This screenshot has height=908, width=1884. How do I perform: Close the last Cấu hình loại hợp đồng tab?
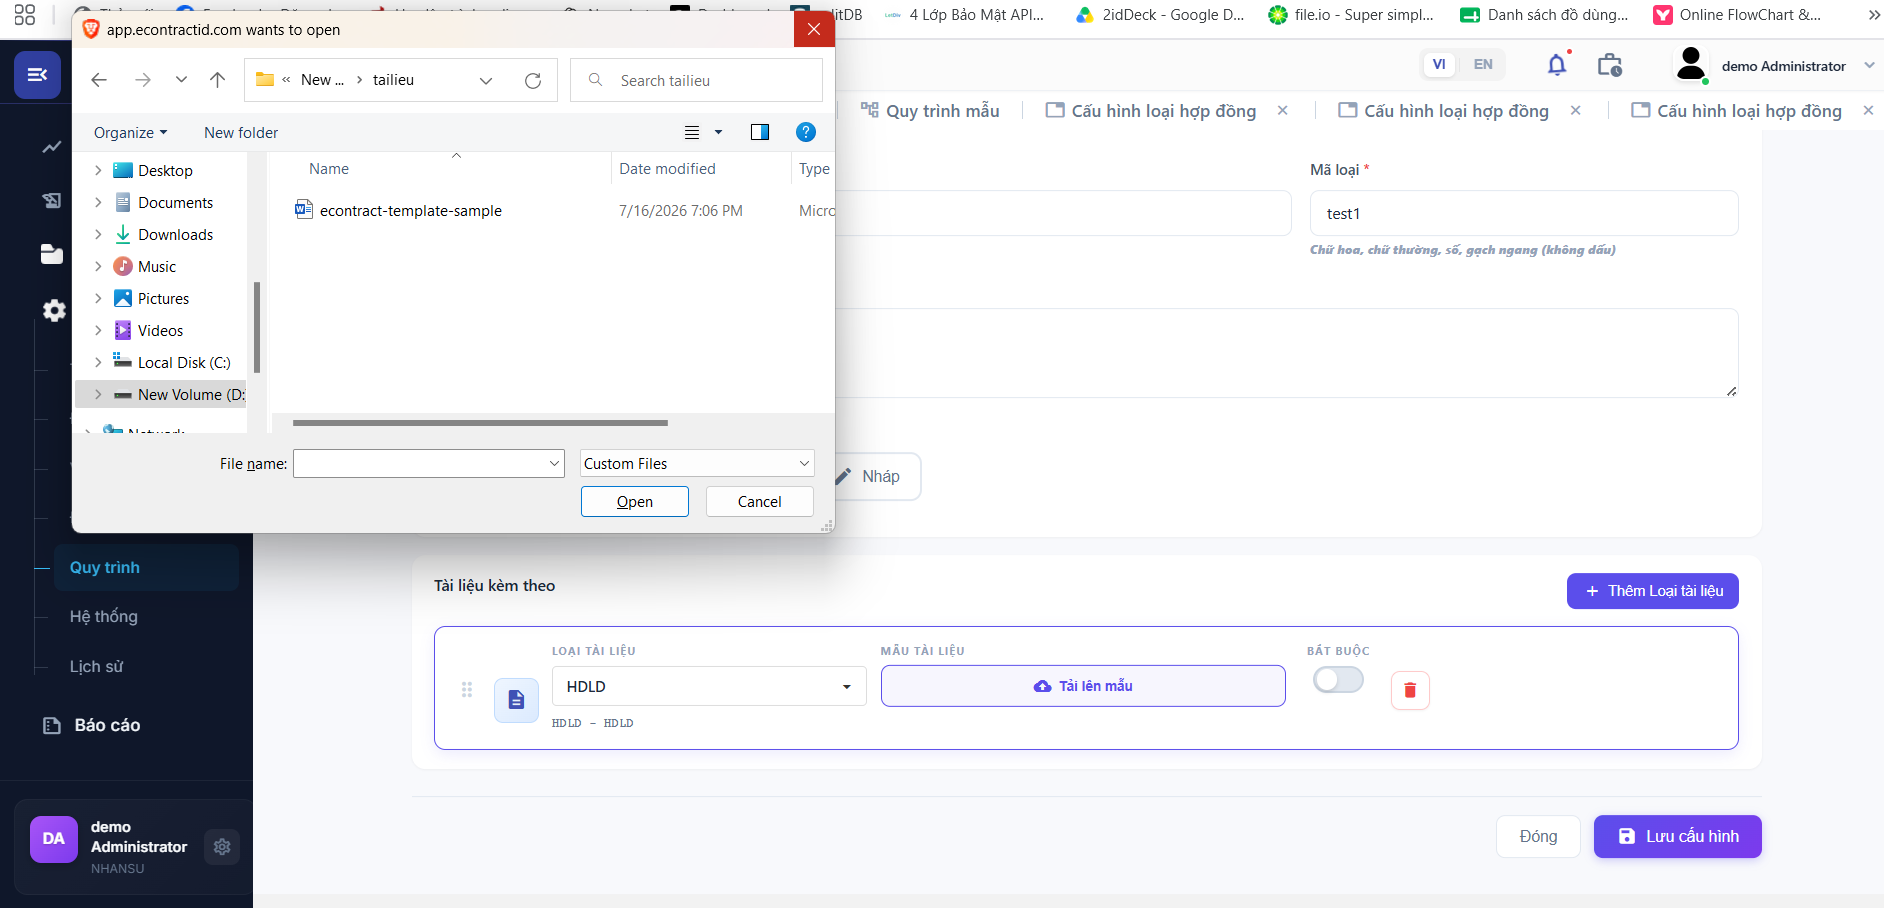click(x=1868, y=110)
